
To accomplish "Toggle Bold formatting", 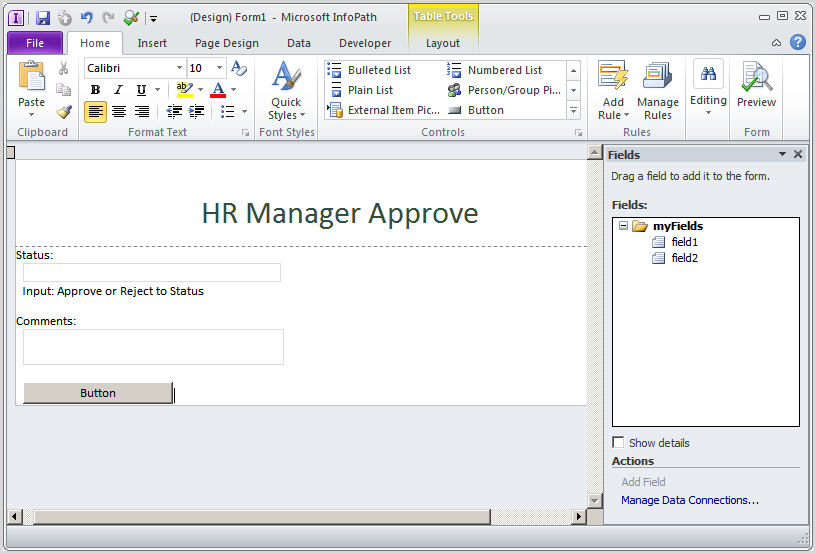I will point(95,89).
